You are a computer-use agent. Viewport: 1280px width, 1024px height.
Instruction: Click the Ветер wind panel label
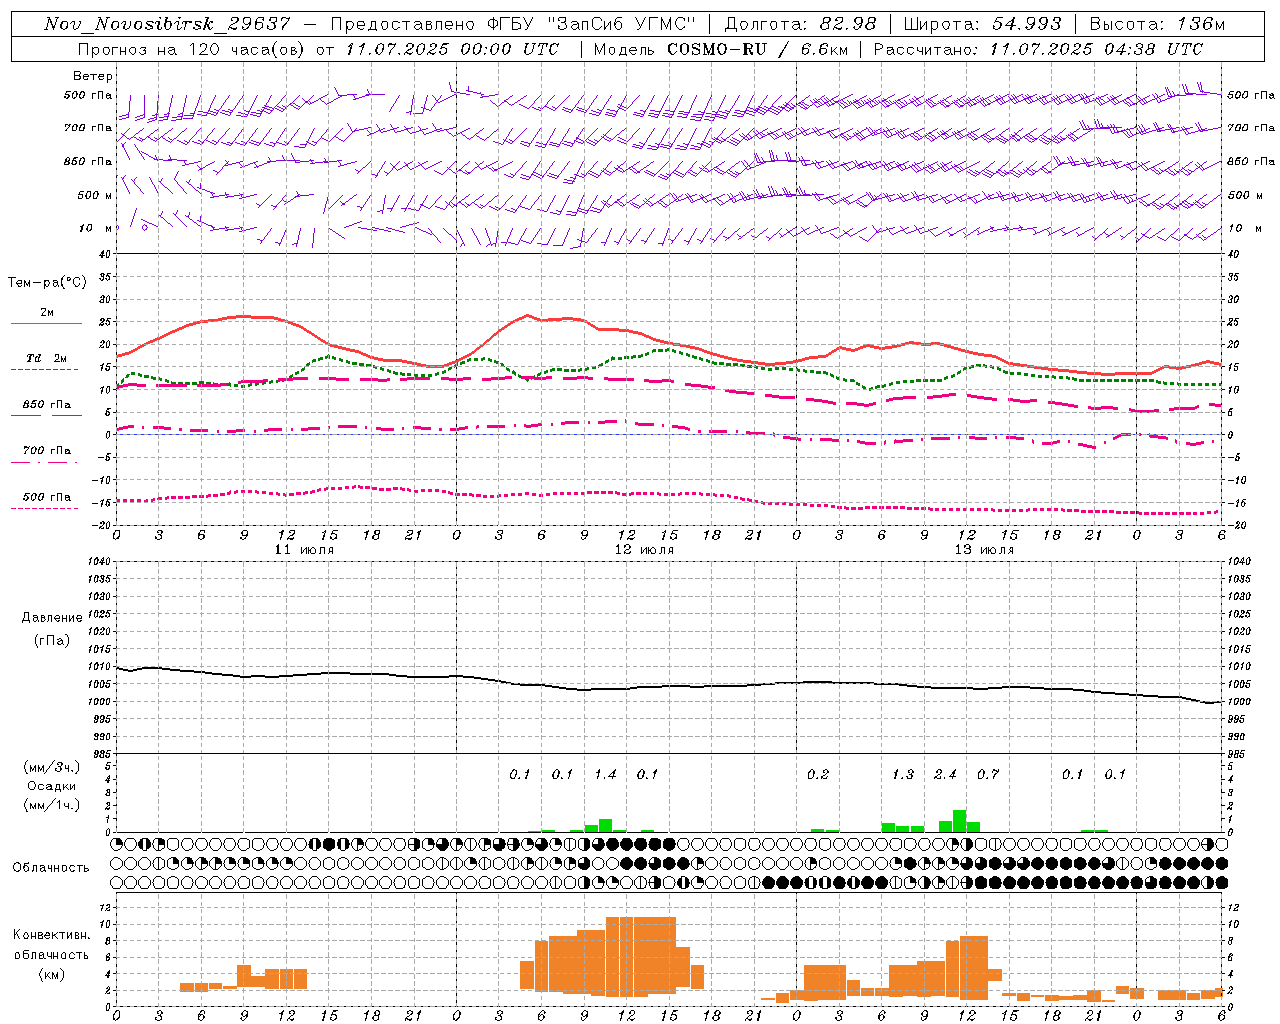click(x=93, y=76)
